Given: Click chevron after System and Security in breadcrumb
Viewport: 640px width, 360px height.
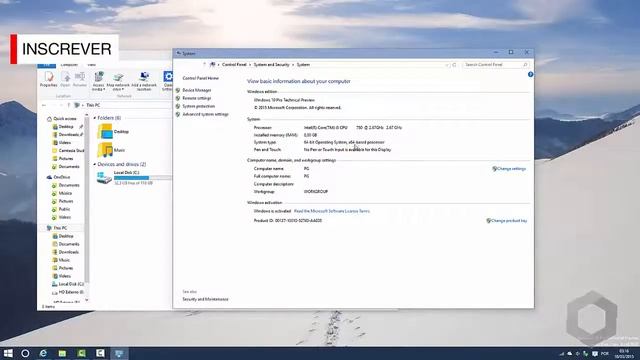Looking at the screenshot, I should tap(293, 64).
